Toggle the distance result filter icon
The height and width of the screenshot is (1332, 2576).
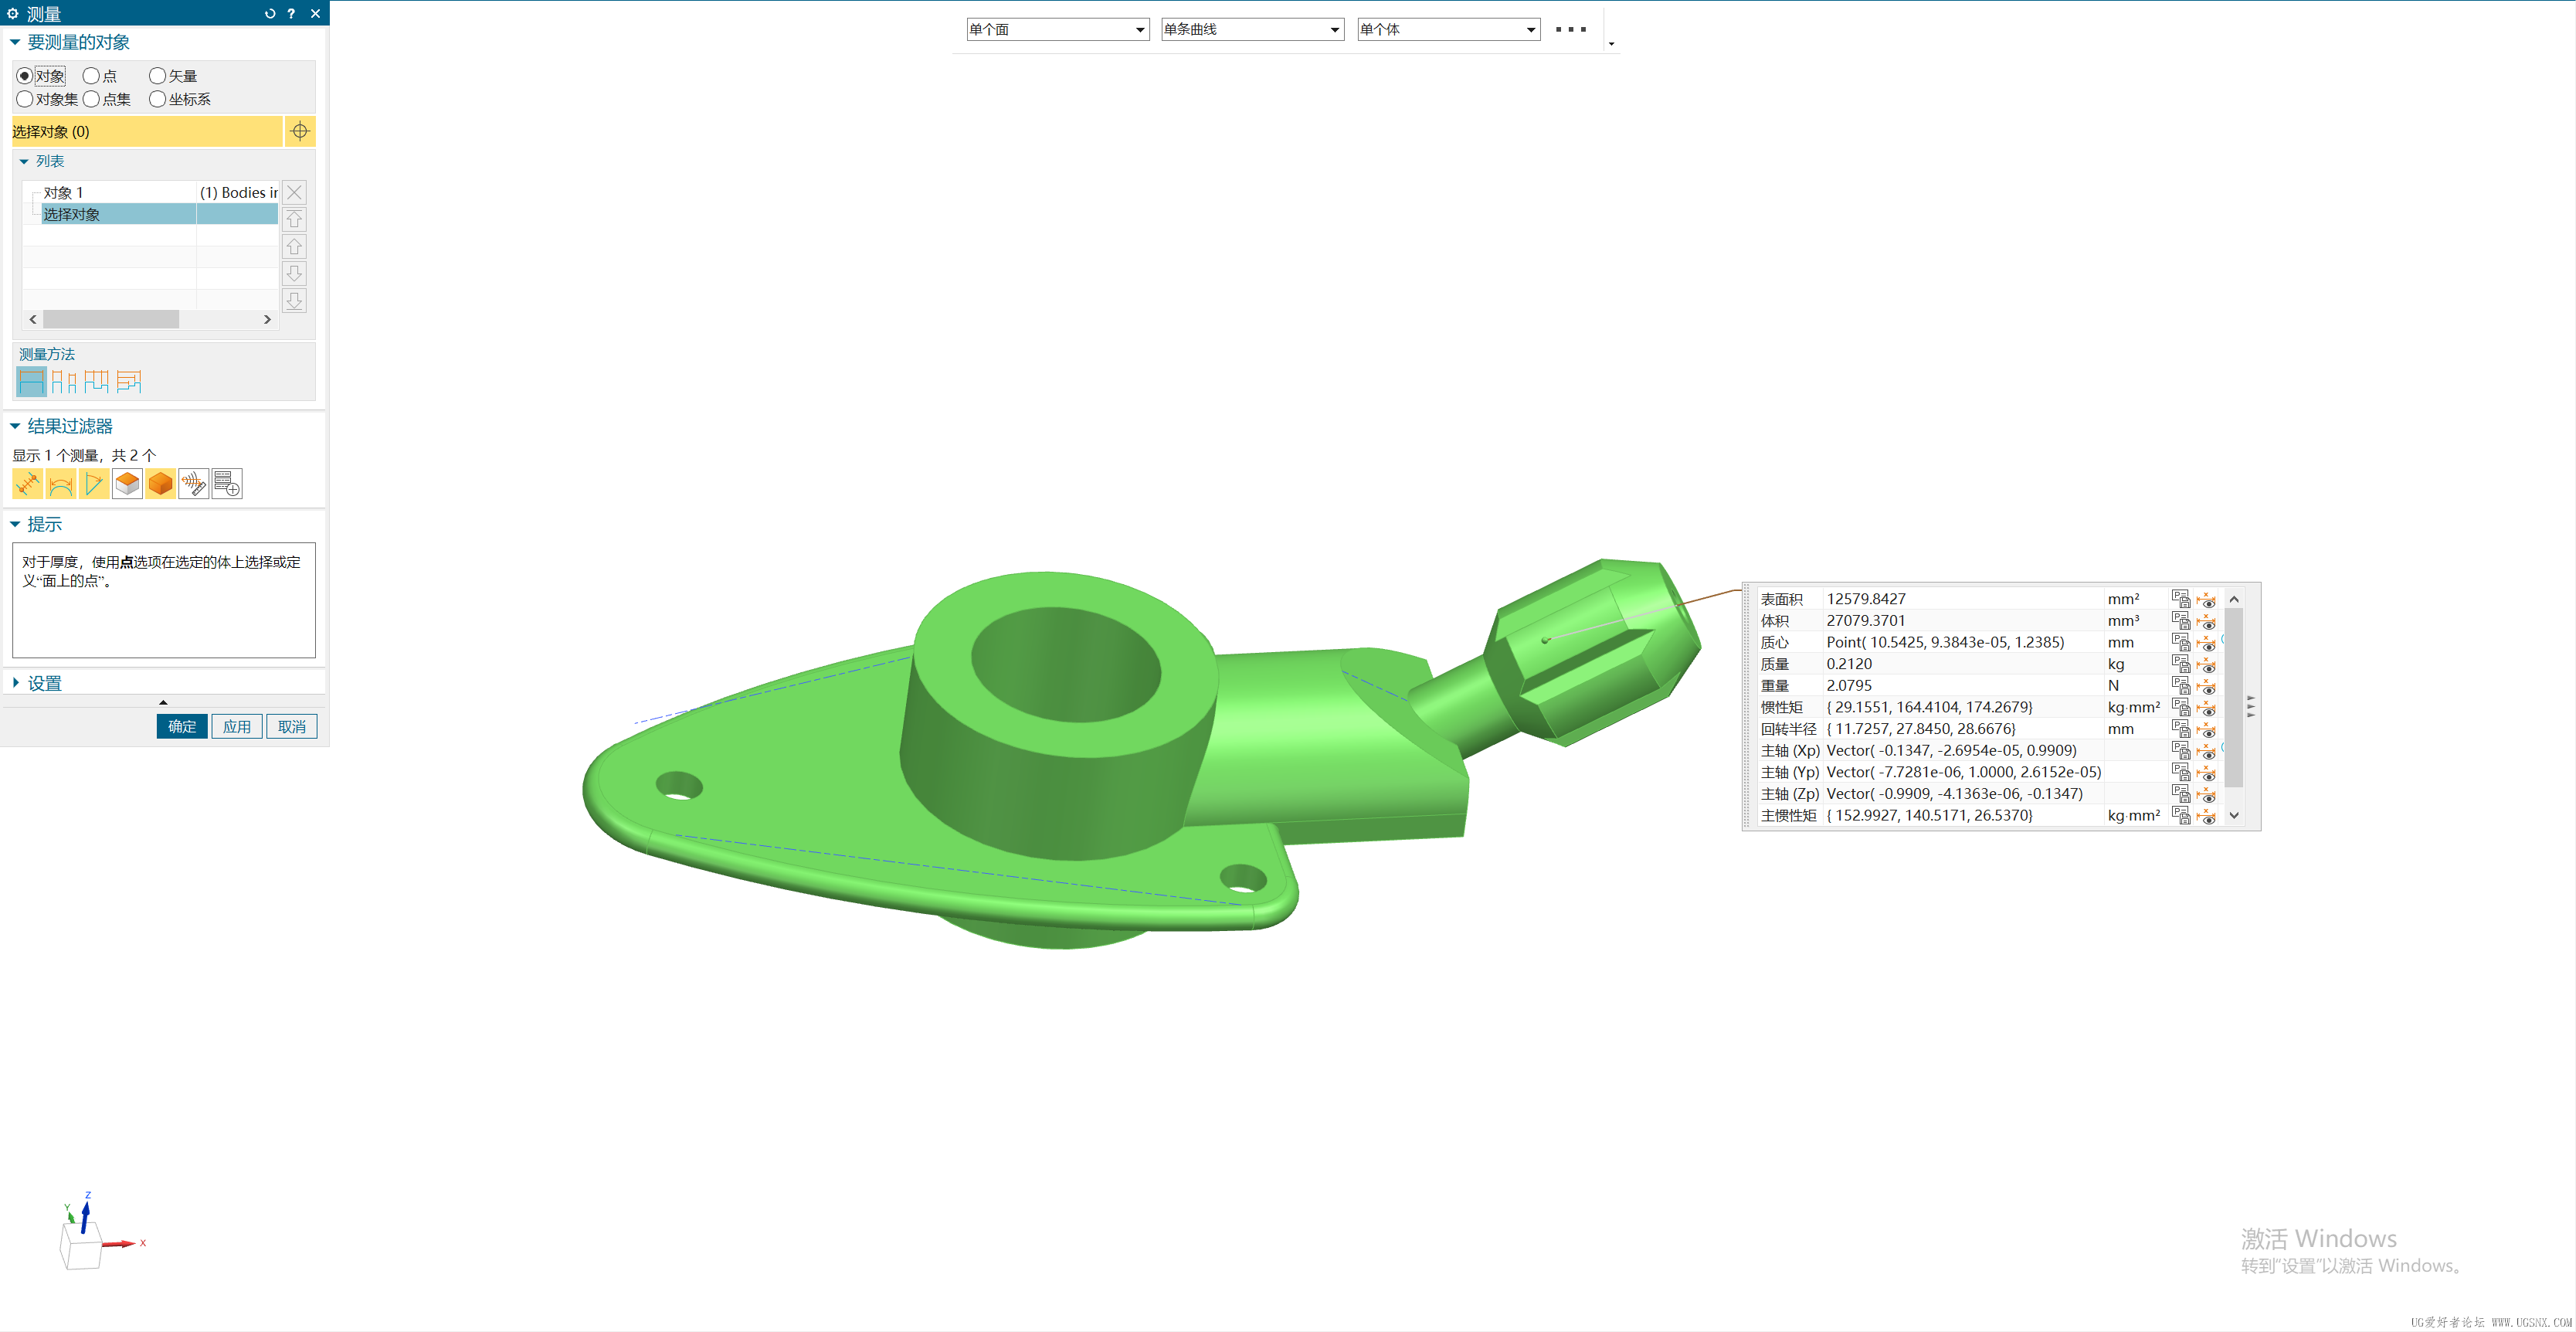(27, 484)
